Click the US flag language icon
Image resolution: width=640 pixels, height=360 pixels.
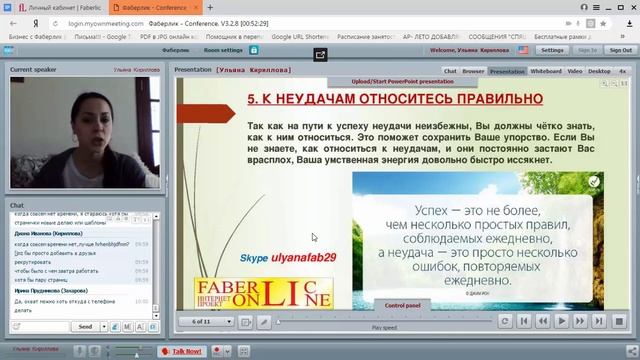[523, 50]
